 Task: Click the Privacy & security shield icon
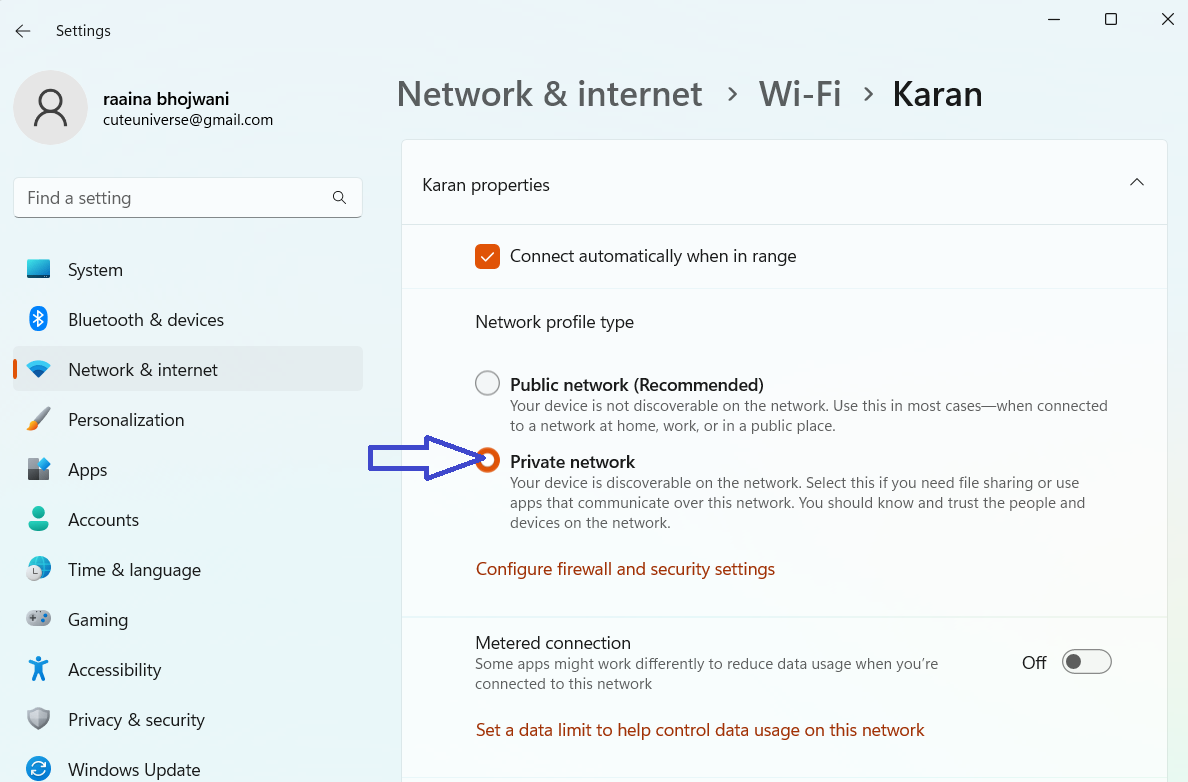(38, 719)
